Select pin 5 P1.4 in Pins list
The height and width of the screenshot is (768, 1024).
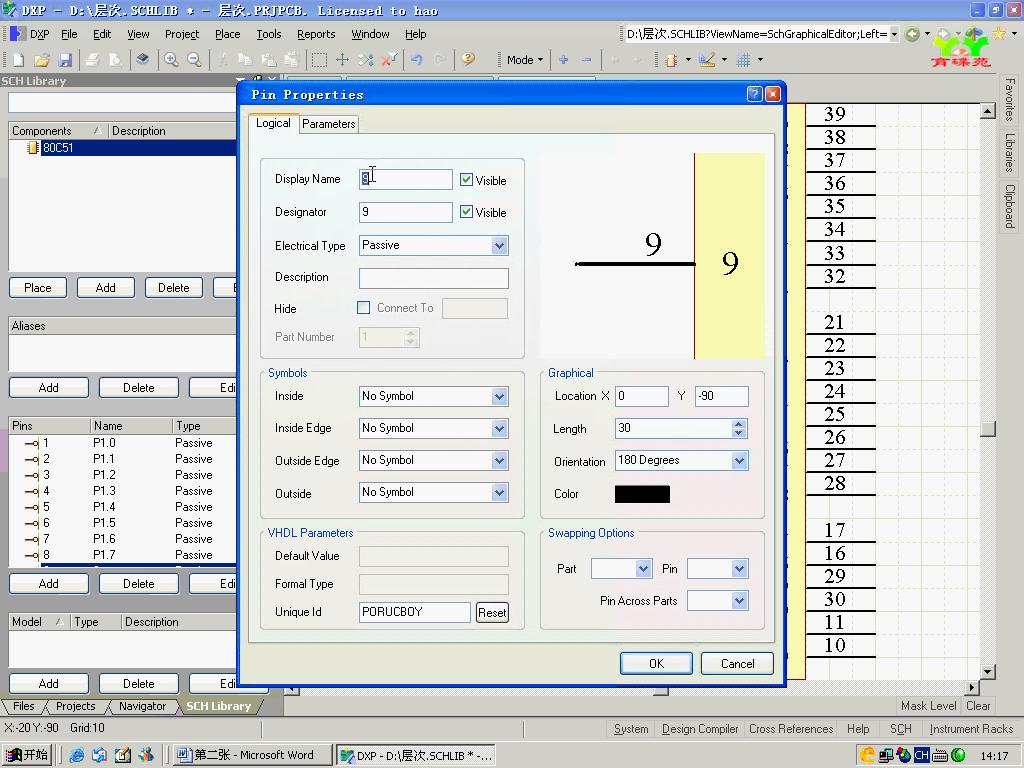pos(123,507)
